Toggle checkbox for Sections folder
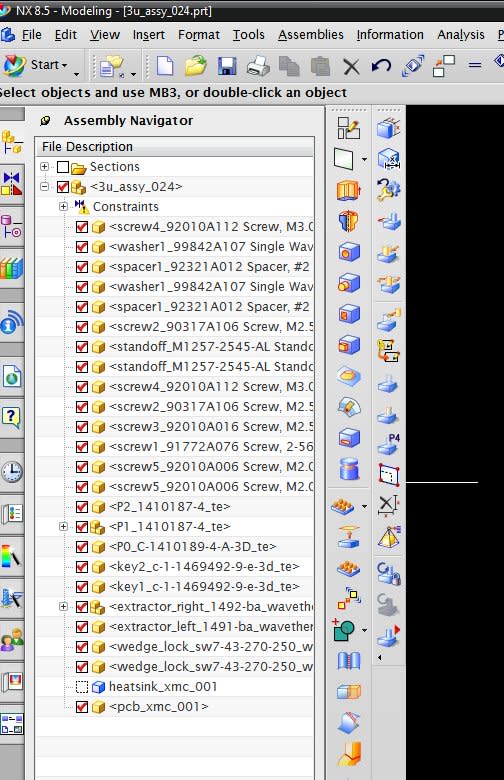 point(63,167)
